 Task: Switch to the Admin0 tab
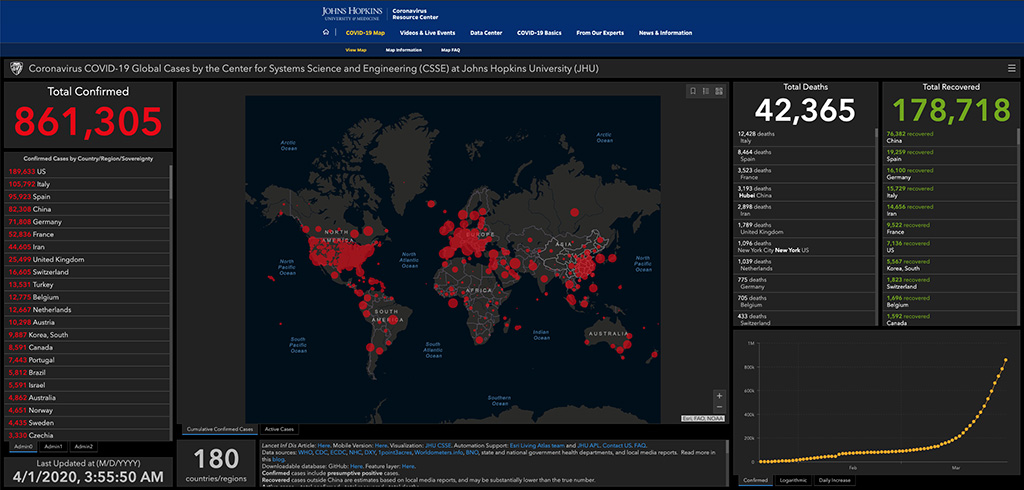(x=23, y=446)
